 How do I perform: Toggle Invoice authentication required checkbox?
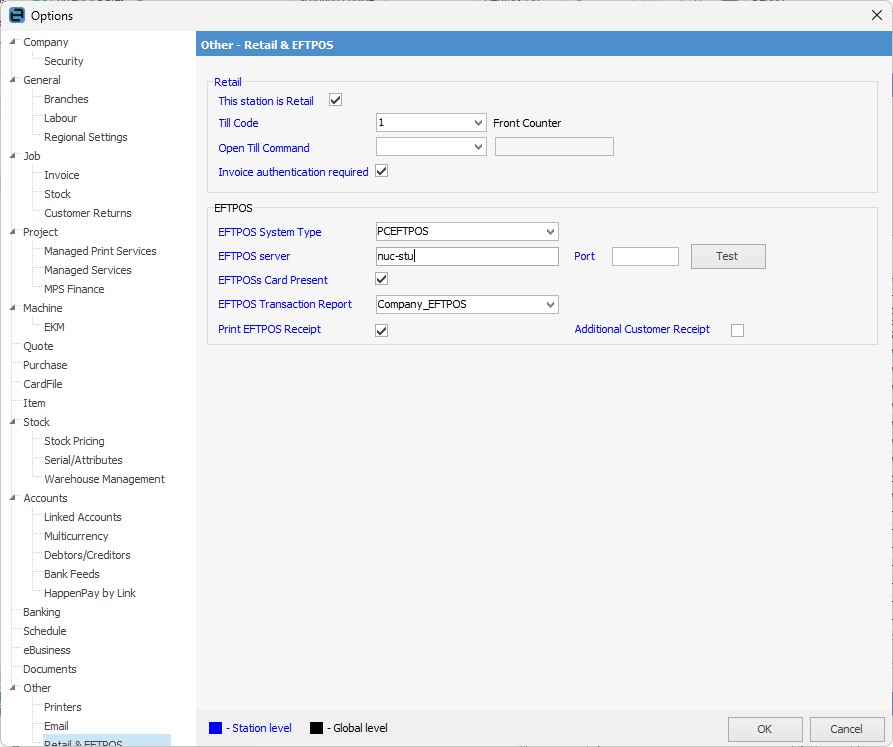pos(381,171)
